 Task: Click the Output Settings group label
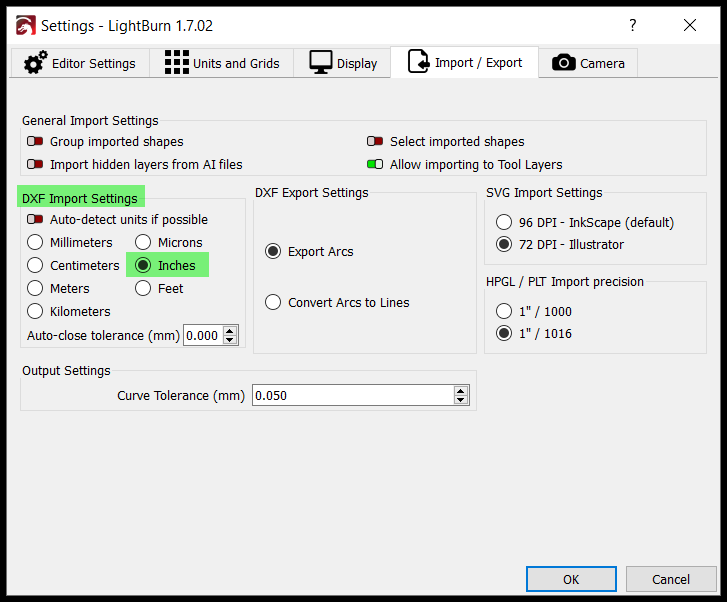click(x=66, y=371)
